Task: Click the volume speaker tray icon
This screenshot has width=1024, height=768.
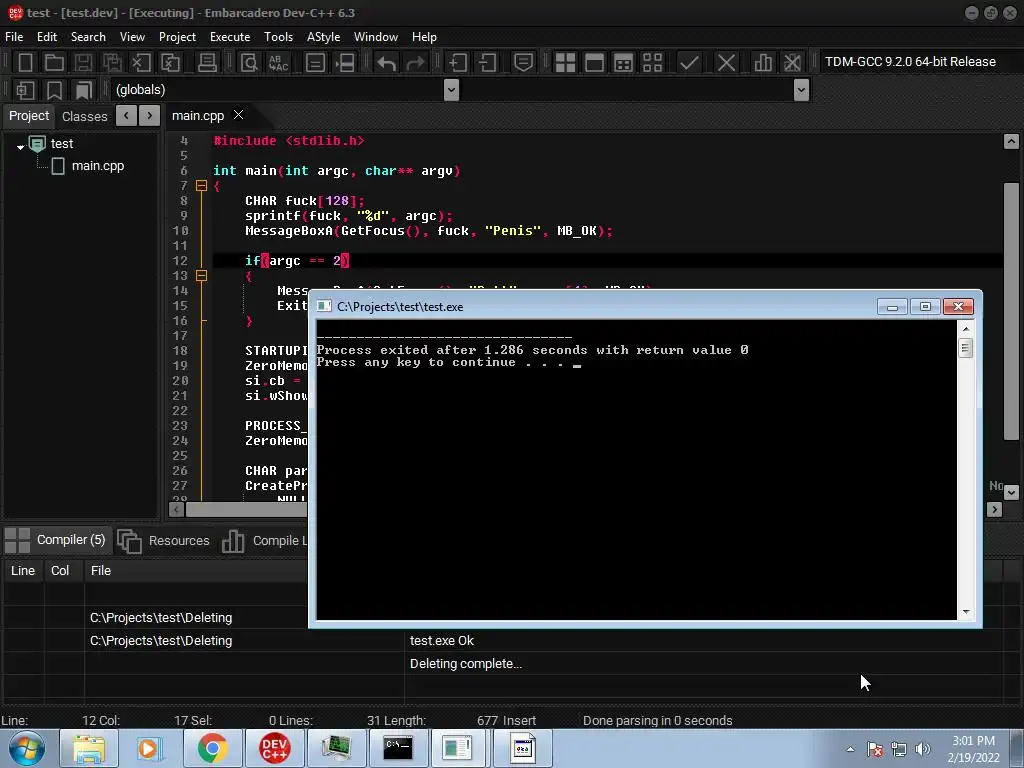Action: (922, 749)
